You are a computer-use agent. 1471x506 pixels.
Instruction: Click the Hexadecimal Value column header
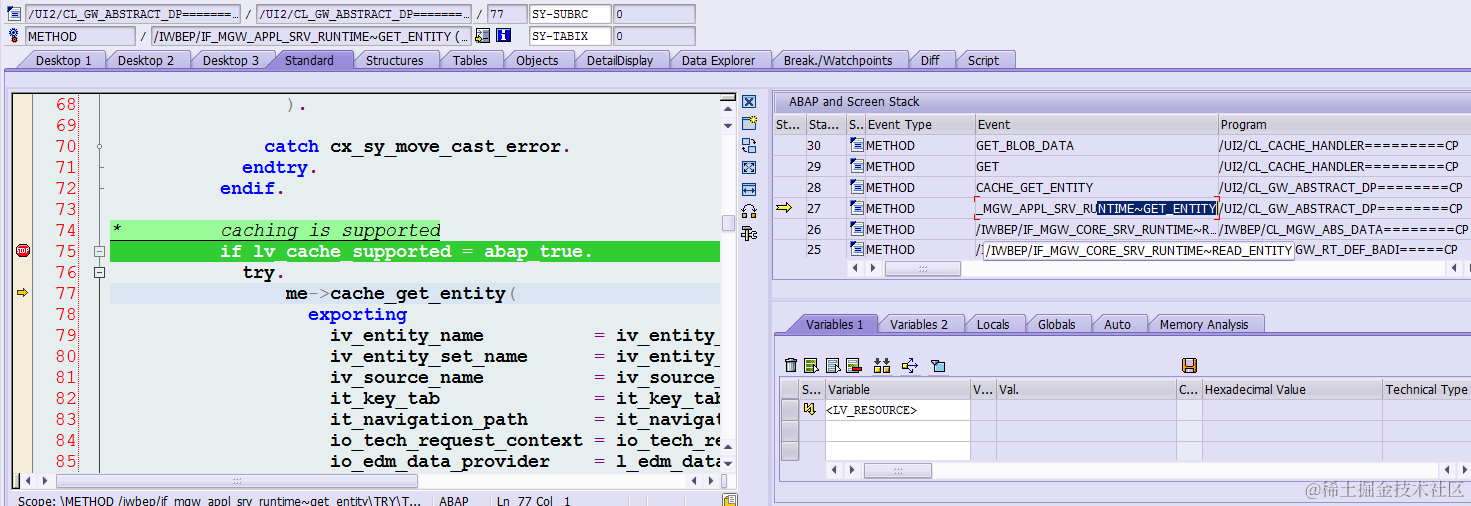pyautogui.click(x=1291, y=389)
